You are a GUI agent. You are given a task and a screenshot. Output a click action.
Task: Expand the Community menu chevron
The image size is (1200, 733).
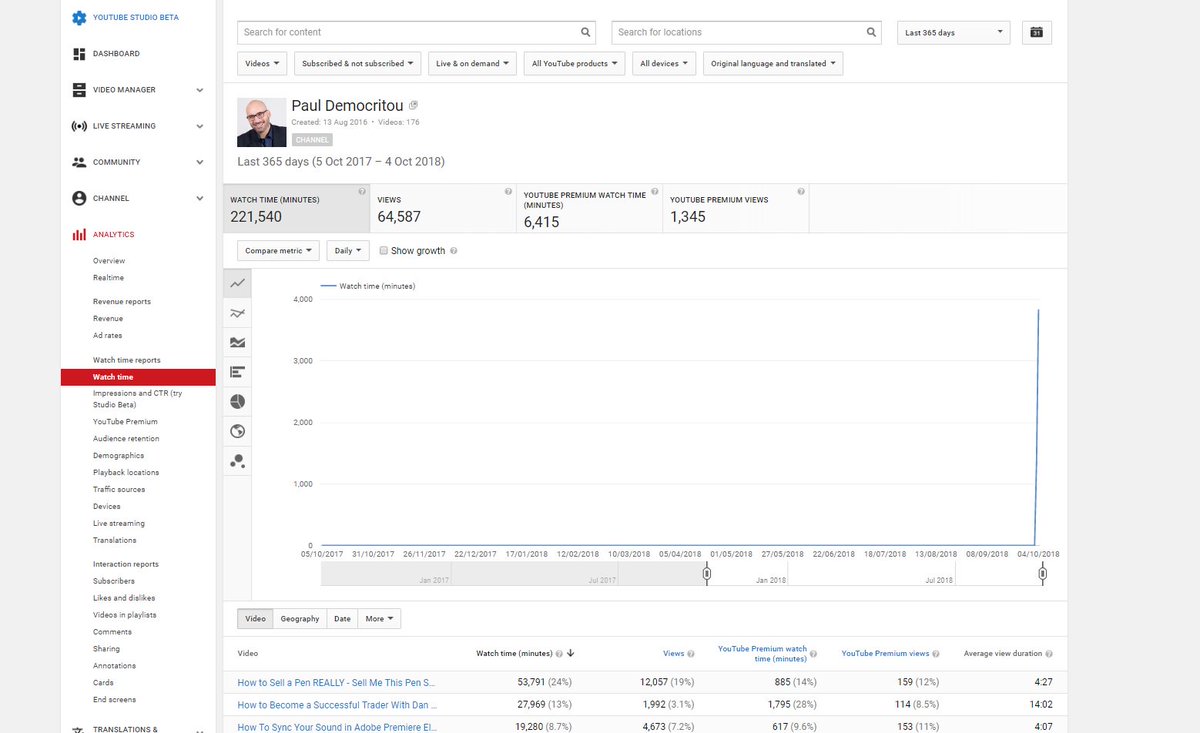tap(199, 162)
